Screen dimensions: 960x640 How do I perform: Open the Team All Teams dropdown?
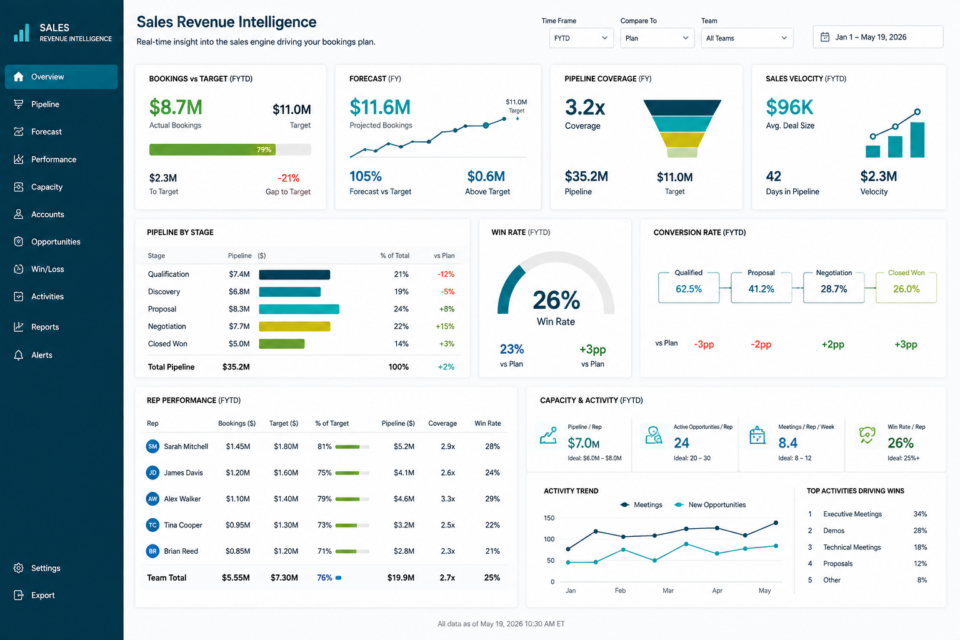[747, 38]
